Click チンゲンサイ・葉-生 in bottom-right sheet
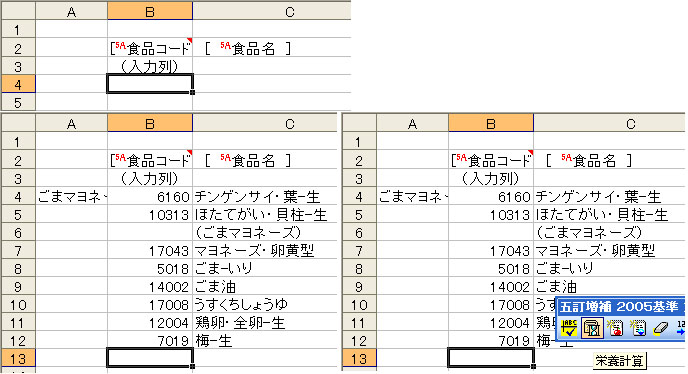 coord(598,196)
